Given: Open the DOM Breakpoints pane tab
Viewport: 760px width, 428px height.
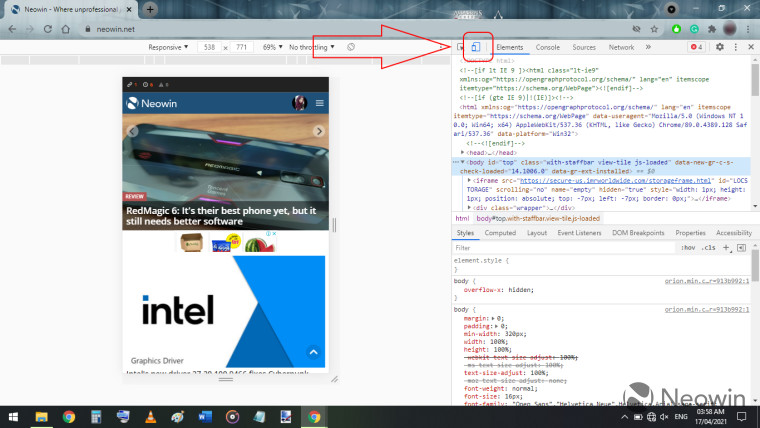Looking at the screenshot, I should click(x=638, y=233).
